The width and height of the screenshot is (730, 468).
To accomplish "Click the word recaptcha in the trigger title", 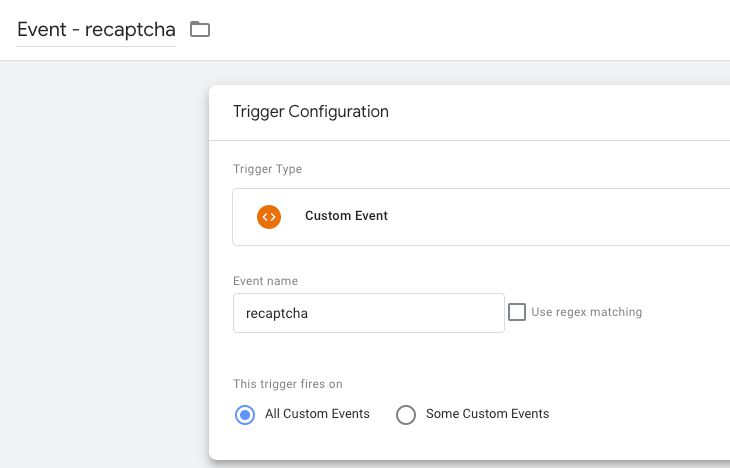I will (x=130, y=29).
